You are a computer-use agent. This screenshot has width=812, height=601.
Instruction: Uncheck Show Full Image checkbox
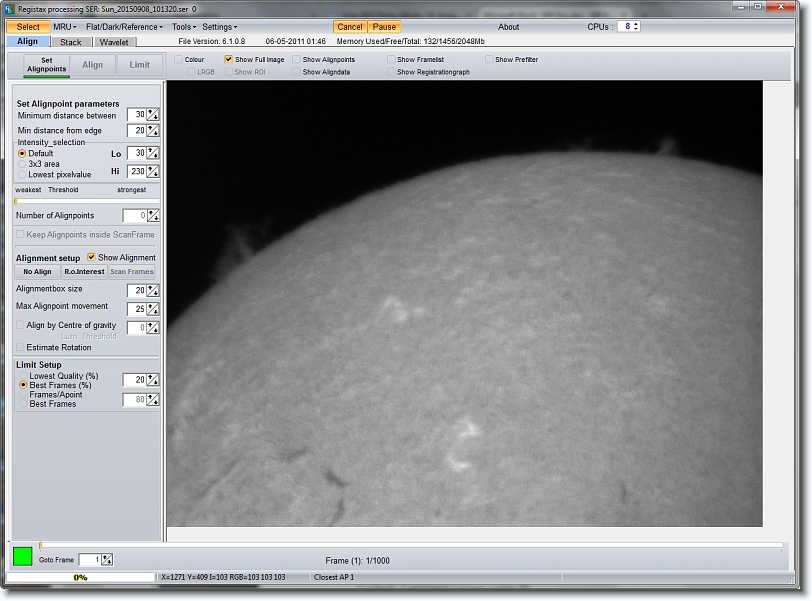[x=228, y=60]
